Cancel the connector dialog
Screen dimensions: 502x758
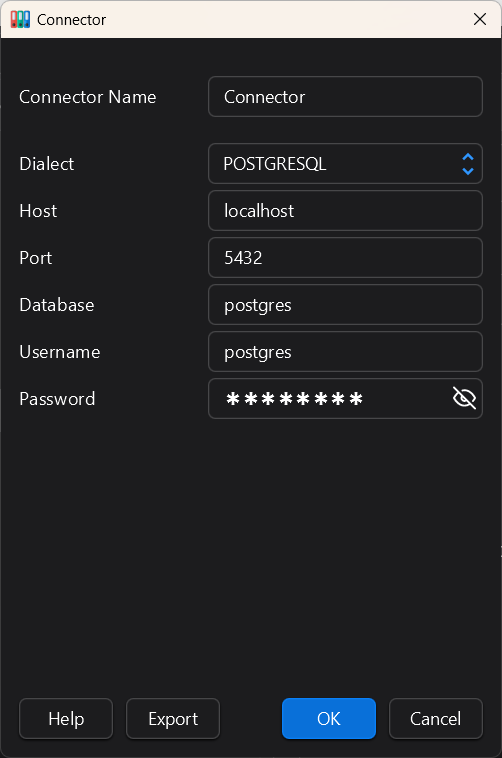(436, 718)
